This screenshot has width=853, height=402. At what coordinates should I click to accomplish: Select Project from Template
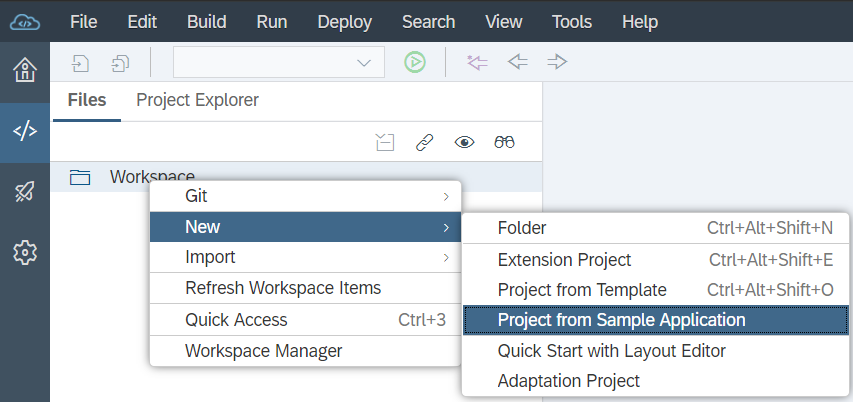[656, 290]
